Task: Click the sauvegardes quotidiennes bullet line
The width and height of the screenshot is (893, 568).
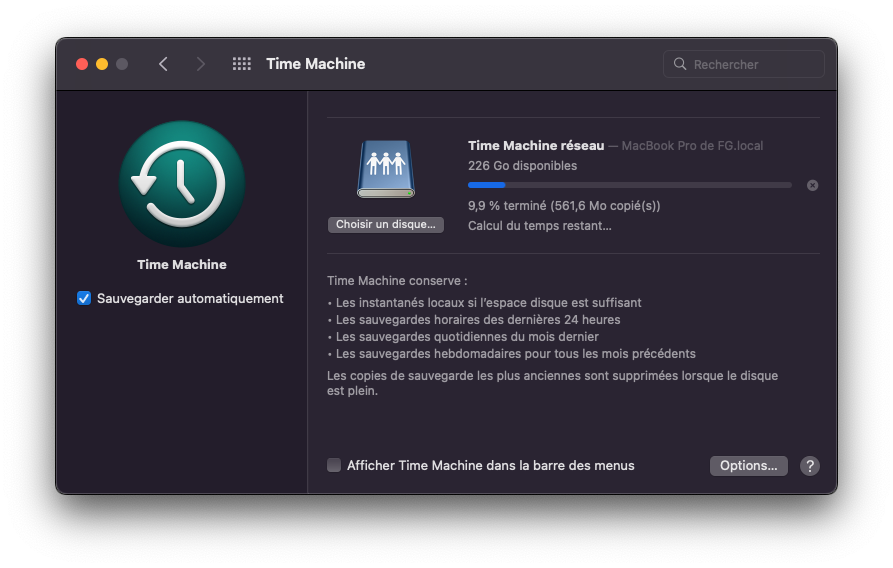Action: (x=463, y=337)
